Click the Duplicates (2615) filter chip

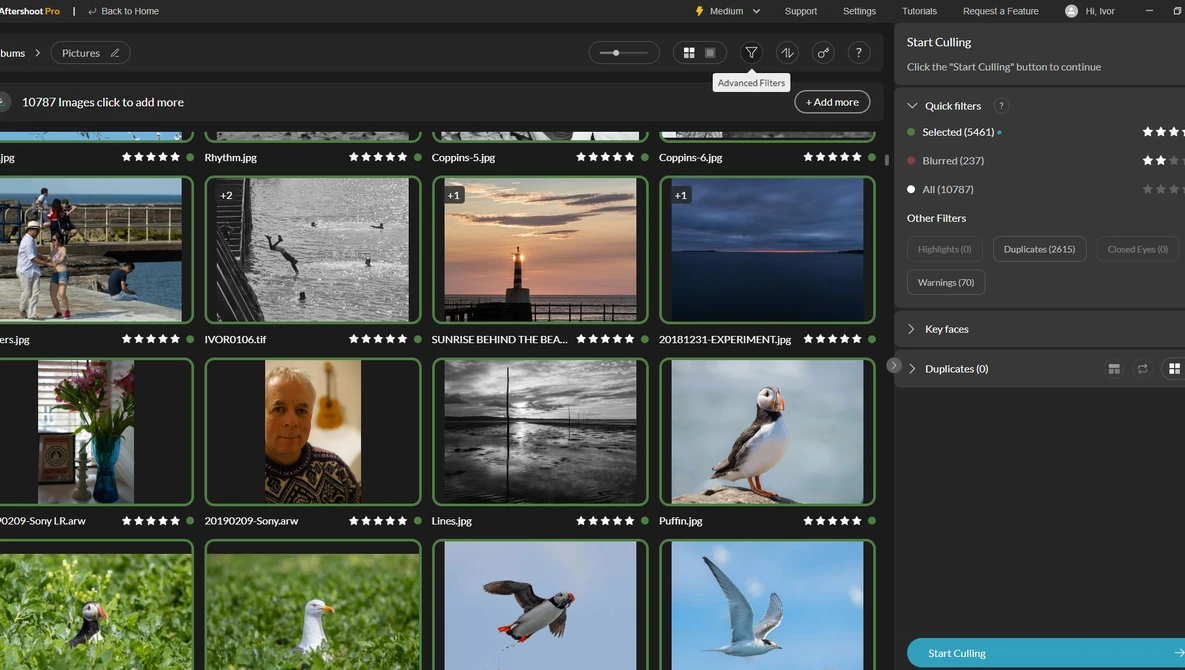(1039, 249)
